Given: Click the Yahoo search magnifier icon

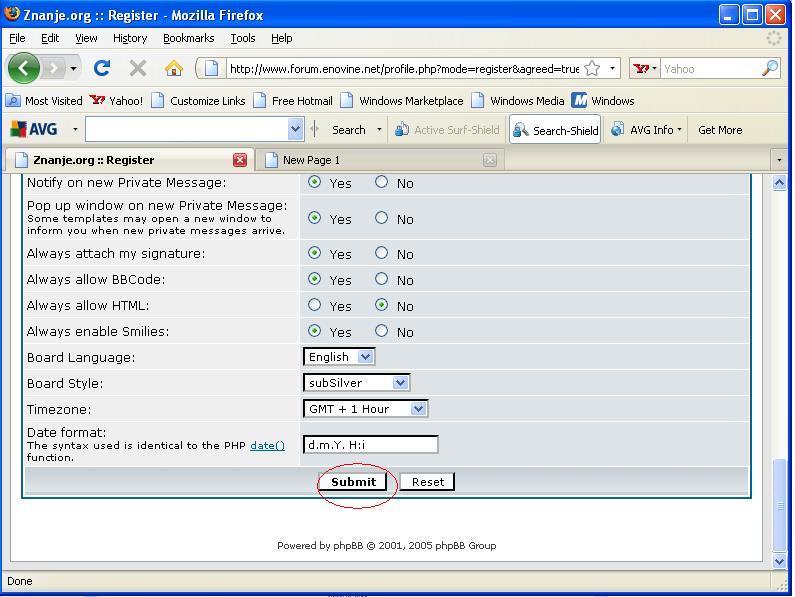Looking at the screenshot, I should tap(769, 68).
